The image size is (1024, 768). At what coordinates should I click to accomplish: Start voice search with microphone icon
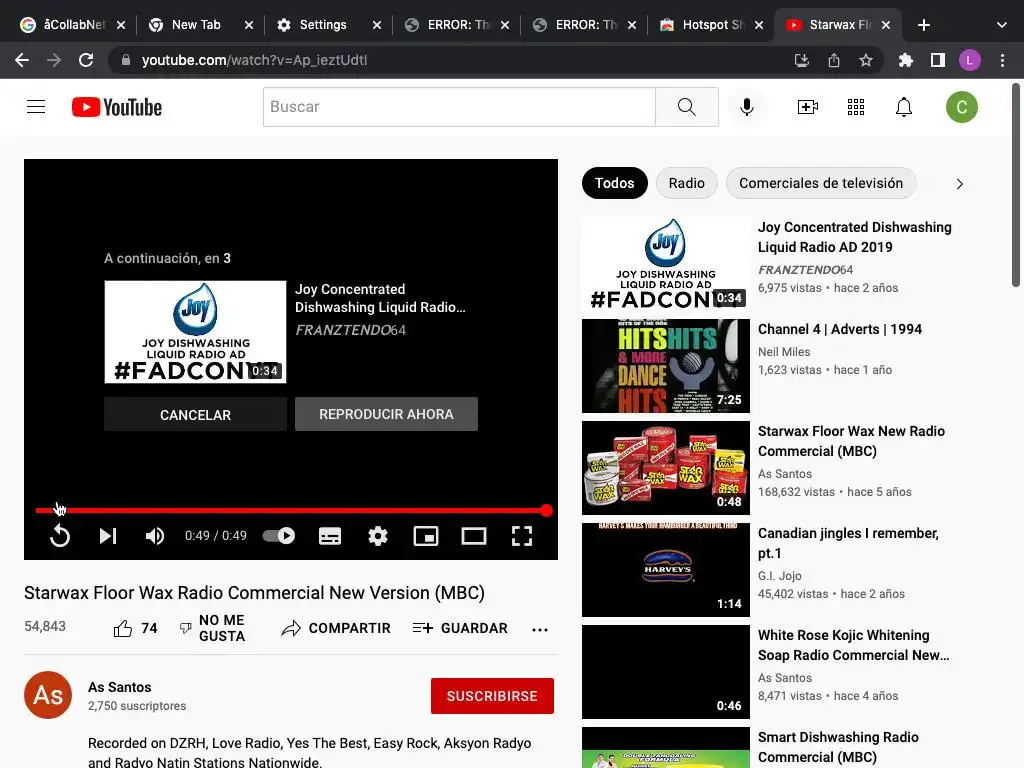click(746, 106)
